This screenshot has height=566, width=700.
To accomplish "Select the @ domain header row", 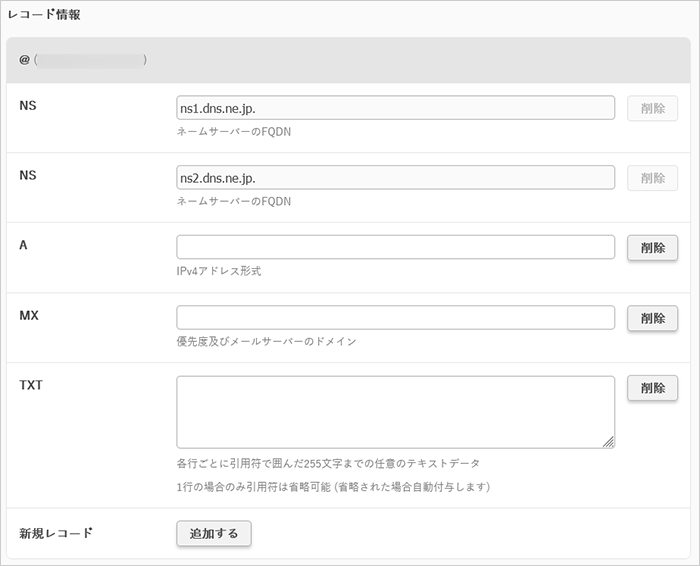I will point(349,60).
